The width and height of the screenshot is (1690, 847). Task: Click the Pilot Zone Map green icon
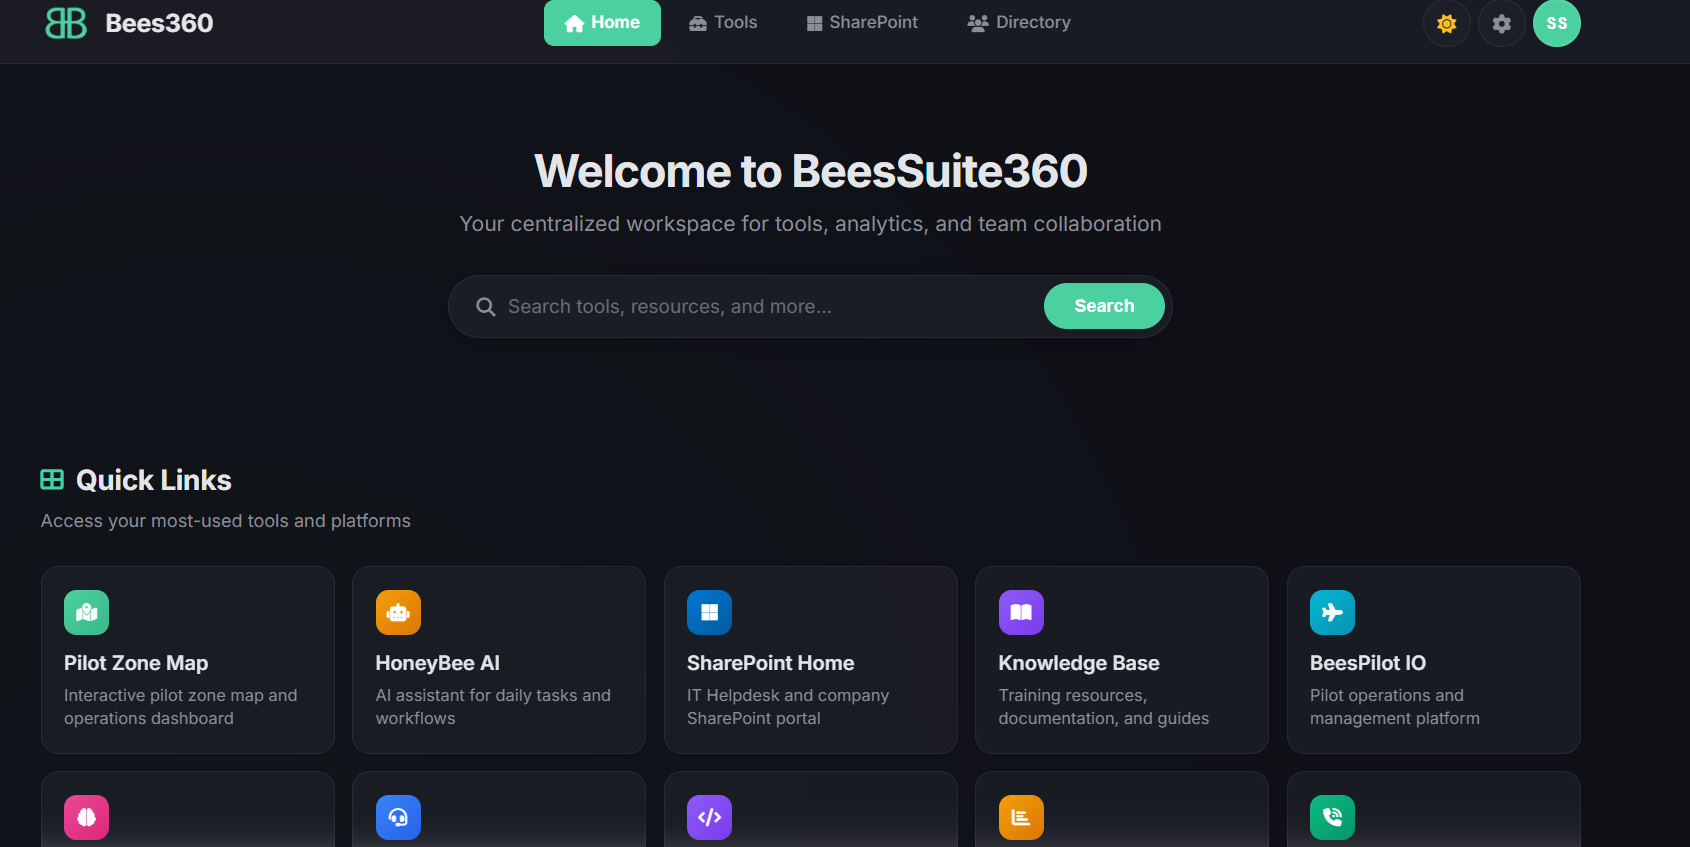pos(87,612)
